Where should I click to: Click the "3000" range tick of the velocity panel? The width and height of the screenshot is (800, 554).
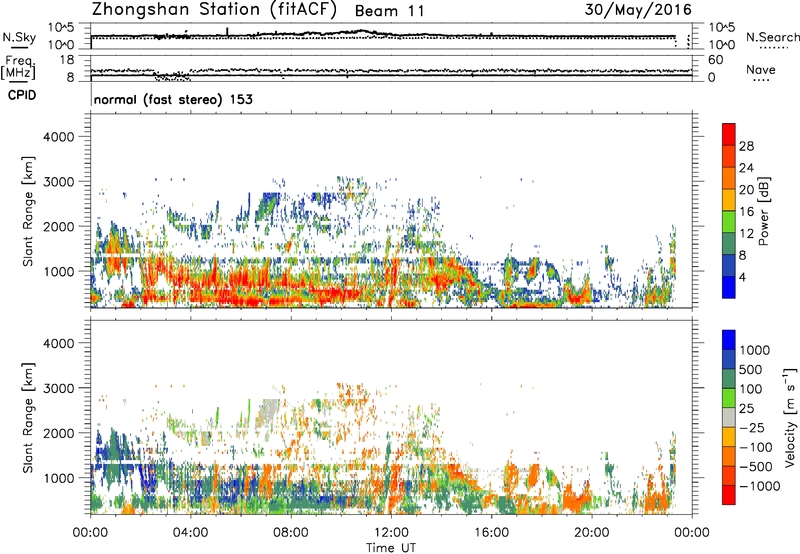coord(59,388)
